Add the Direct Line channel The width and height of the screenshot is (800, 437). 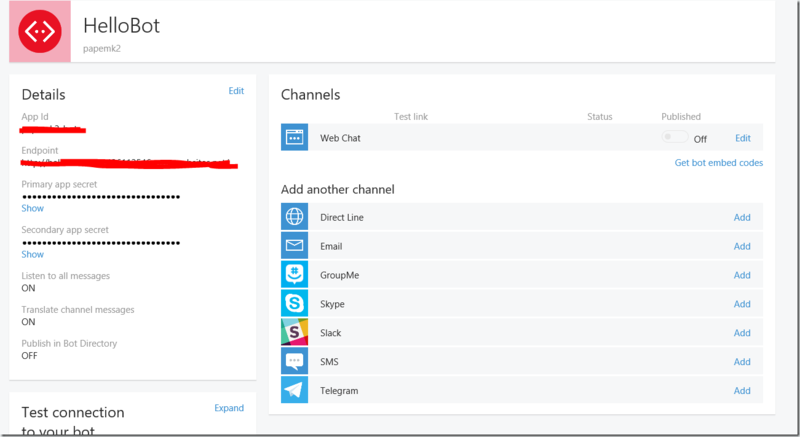742,217
